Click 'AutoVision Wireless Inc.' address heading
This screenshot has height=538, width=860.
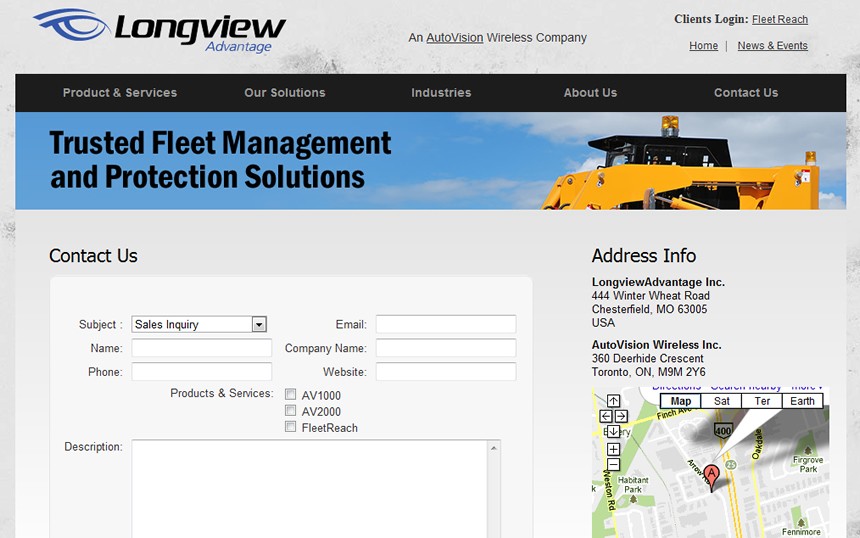(657, 345)
